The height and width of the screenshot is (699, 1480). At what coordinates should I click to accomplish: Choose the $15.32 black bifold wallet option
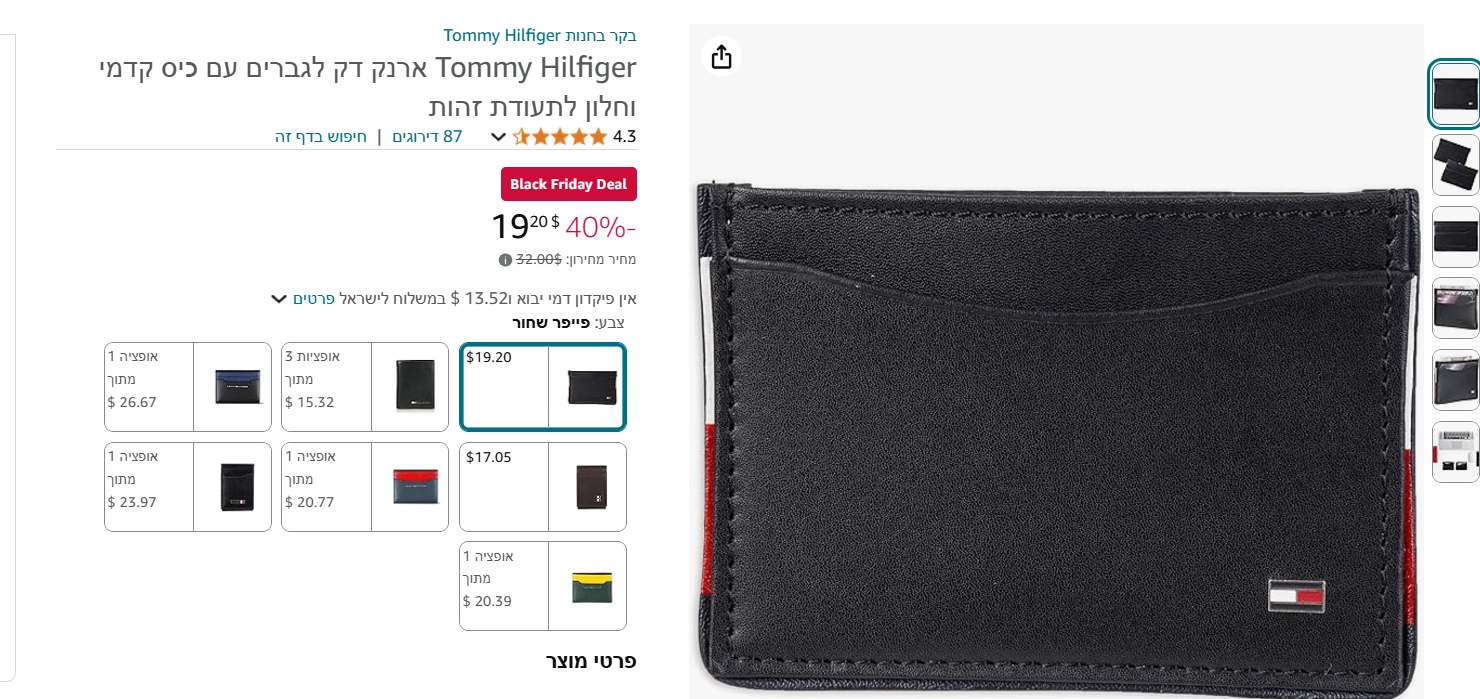(365, 387)
